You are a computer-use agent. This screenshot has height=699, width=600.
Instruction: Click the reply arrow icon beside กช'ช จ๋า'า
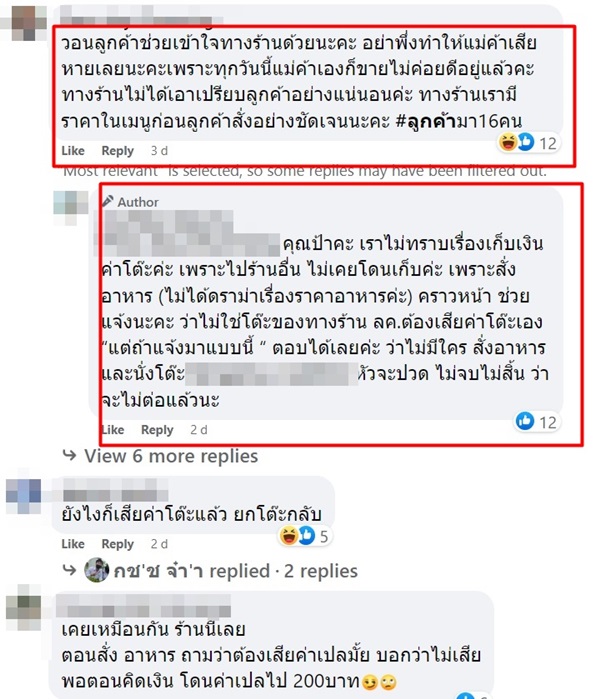click(x=70, y=570)
